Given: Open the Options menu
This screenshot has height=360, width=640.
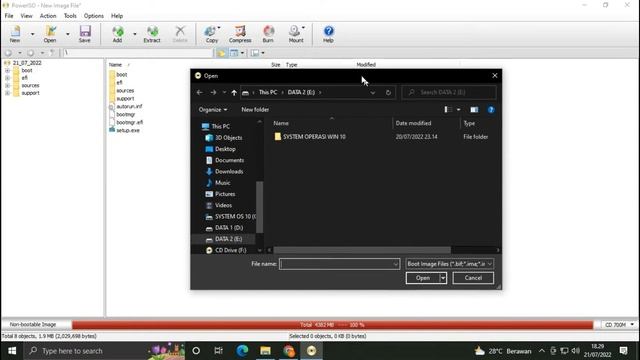Looking at the screenshot, I should [x=93, y=16].
